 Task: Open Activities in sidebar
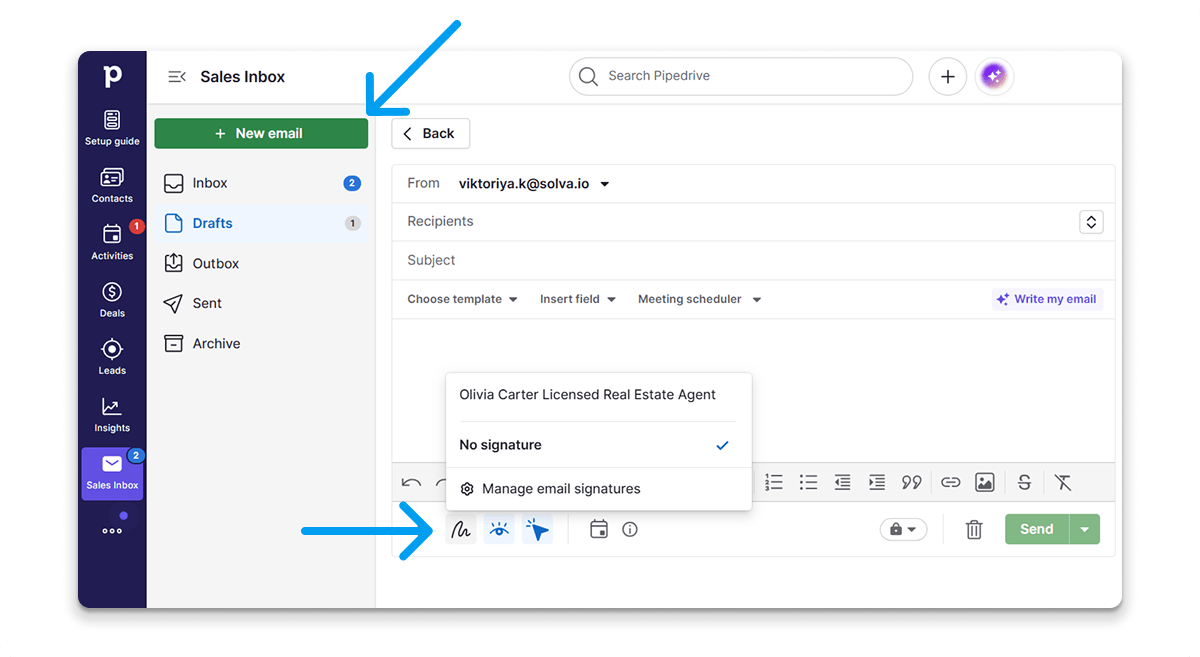click(x=112, y=242)
